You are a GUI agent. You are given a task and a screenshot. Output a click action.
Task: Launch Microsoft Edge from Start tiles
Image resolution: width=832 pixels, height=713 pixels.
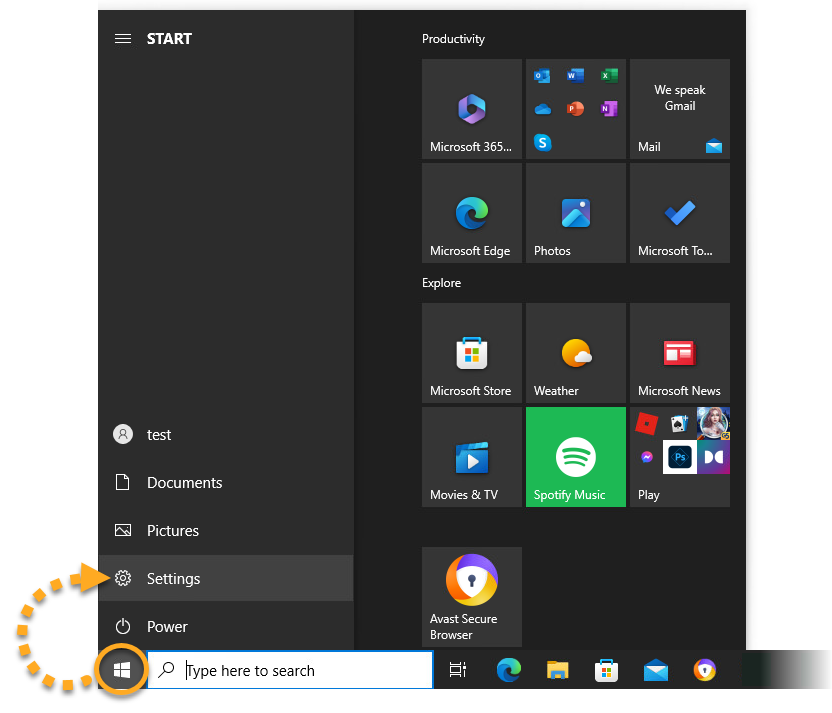[x=471, y=213]
